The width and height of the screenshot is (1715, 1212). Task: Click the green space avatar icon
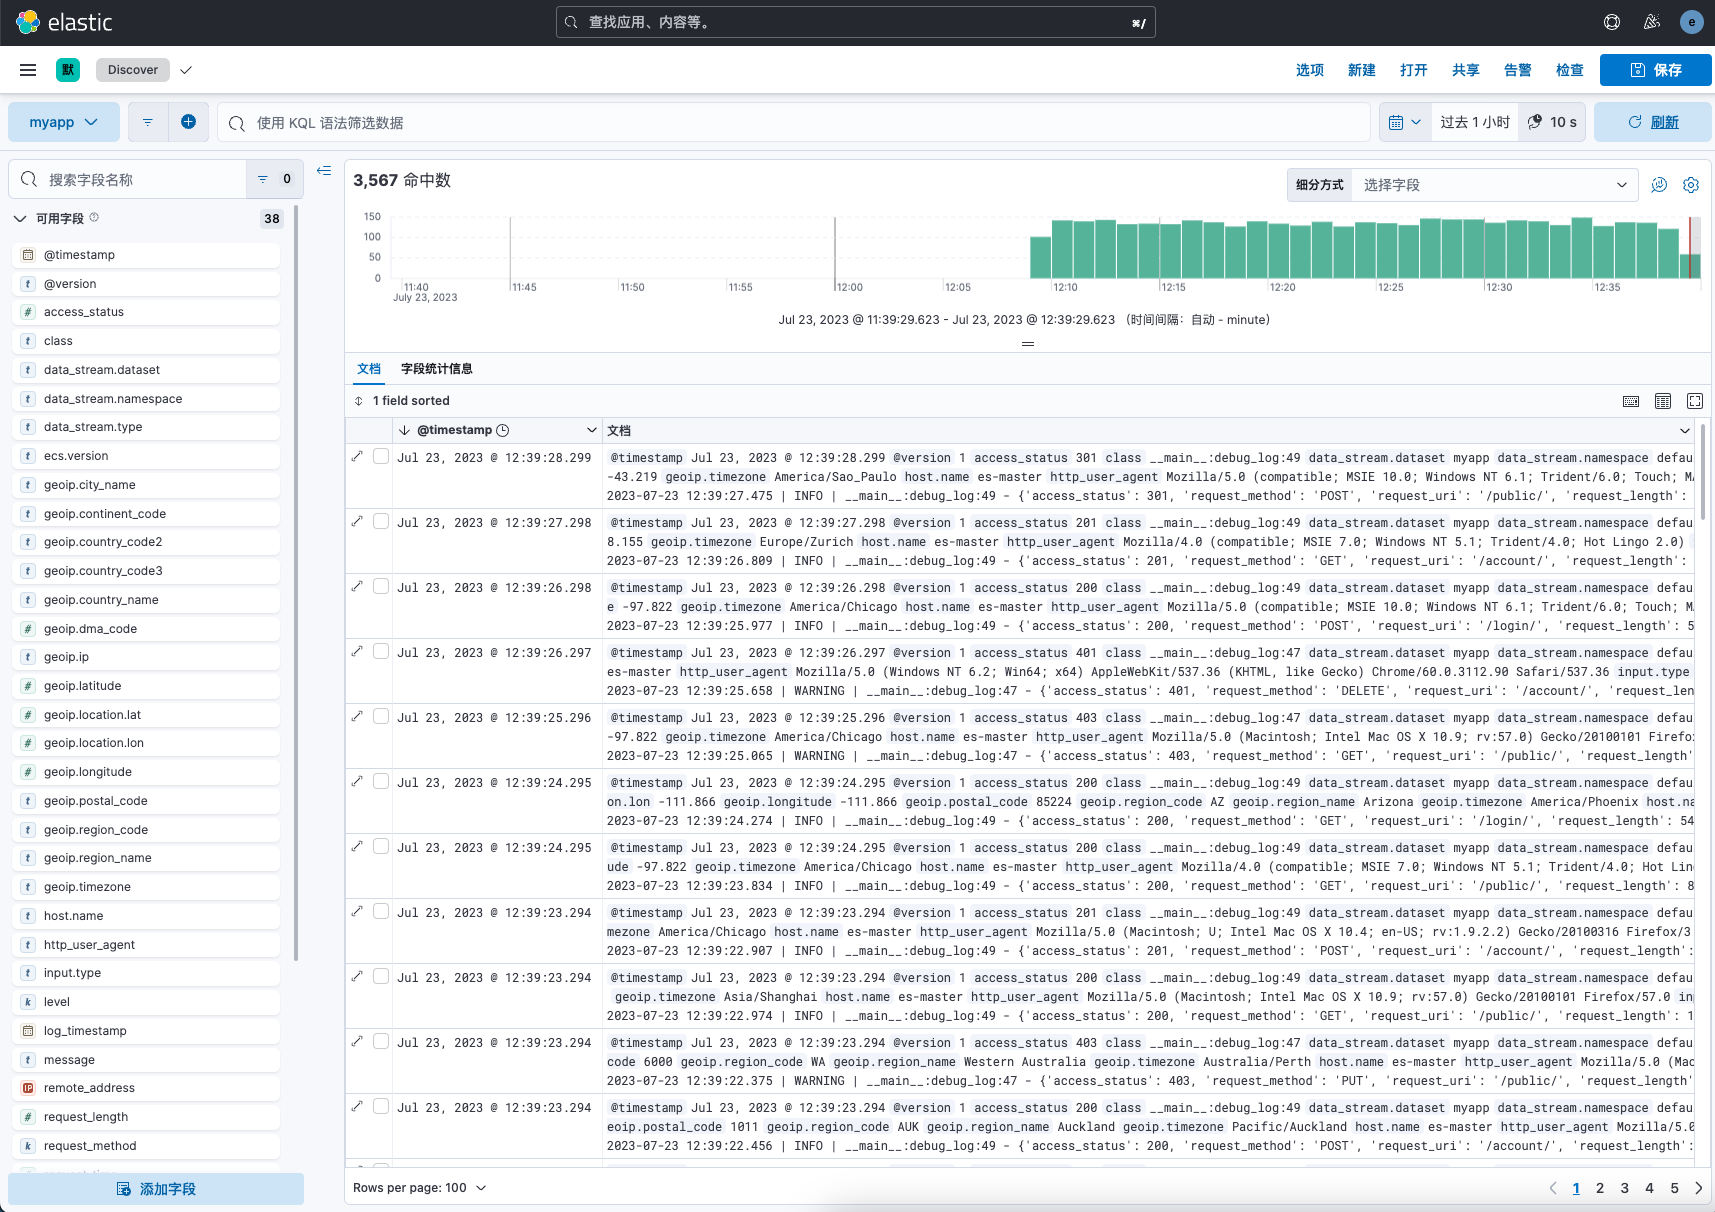pos(68,70)
